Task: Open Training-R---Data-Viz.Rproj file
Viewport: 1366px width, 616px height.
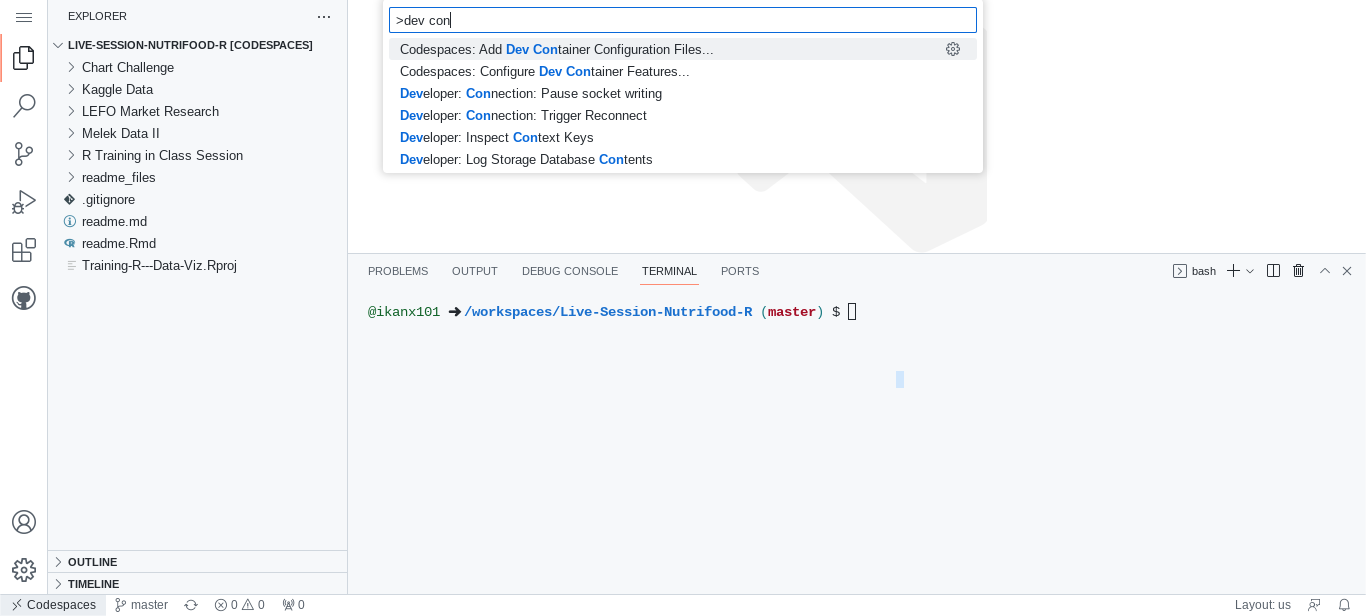Action: pyautogui.click(x=198, y=265)
